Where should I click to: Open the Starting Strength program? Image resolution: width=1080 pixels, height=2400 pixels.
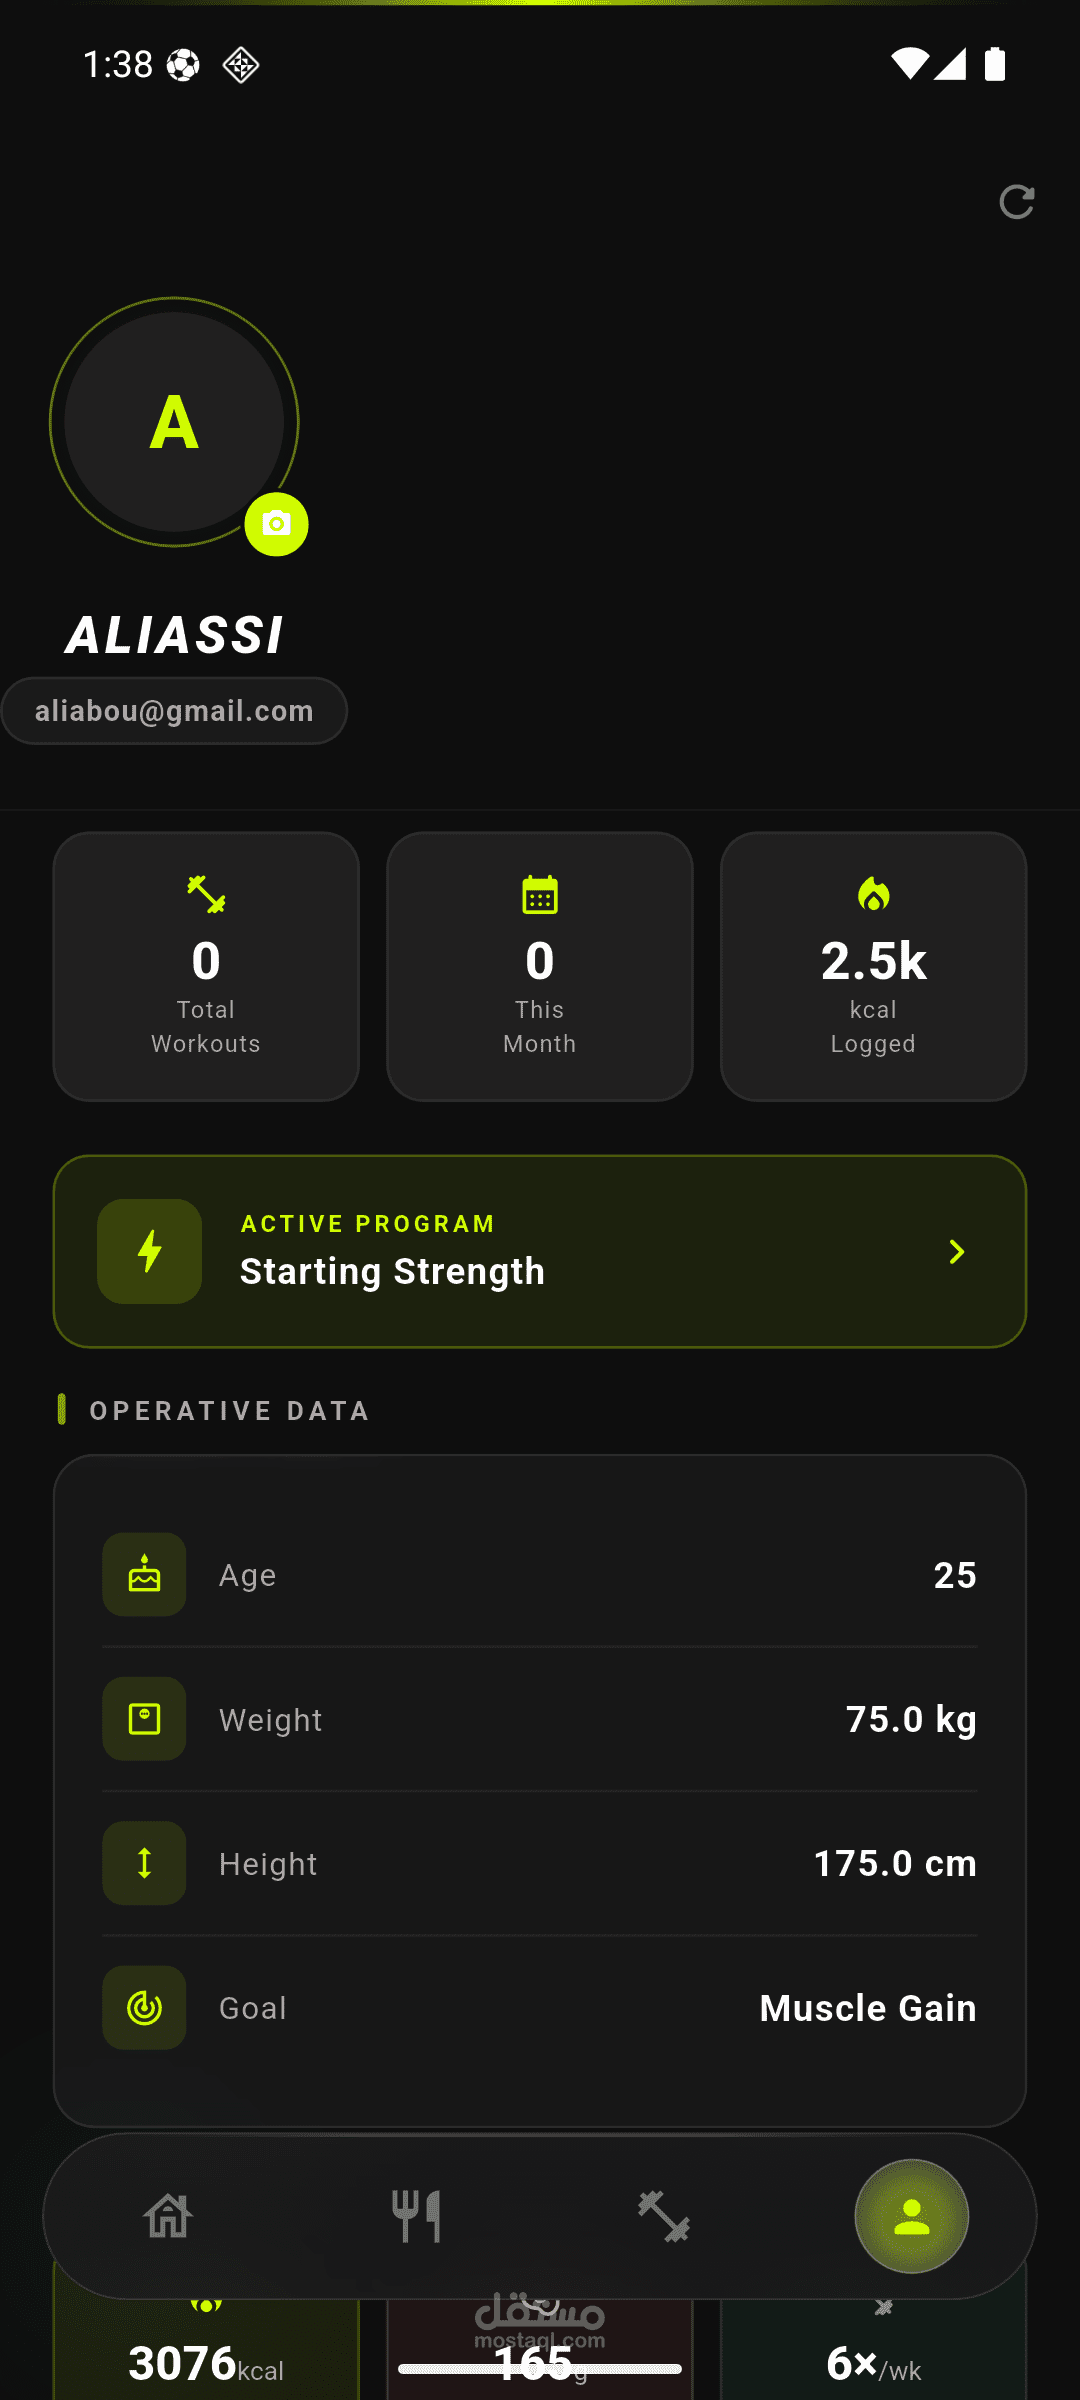[x=392, y=1271]
